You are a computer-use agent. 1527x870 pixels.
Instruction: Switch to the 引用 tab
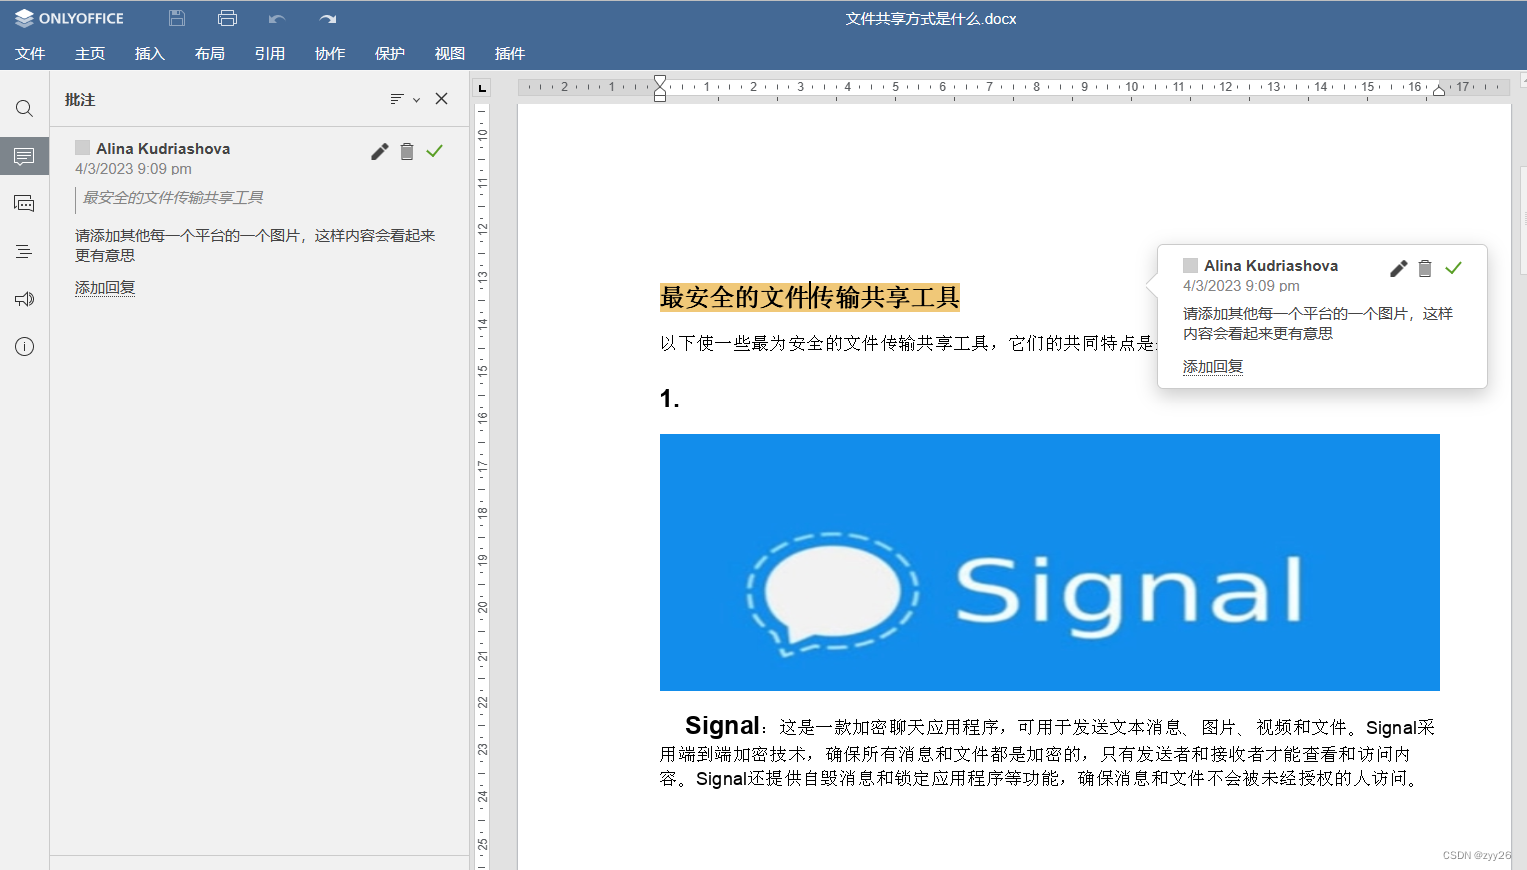pyautogui.click(x=270, y=53)
